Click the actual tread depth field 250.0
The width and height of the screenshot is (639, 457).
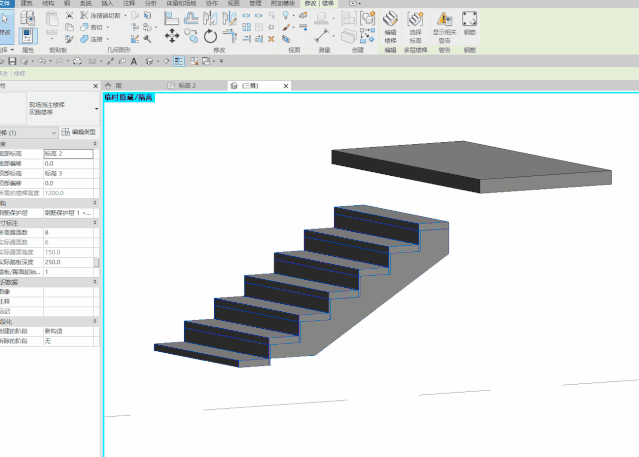(68, 262)
